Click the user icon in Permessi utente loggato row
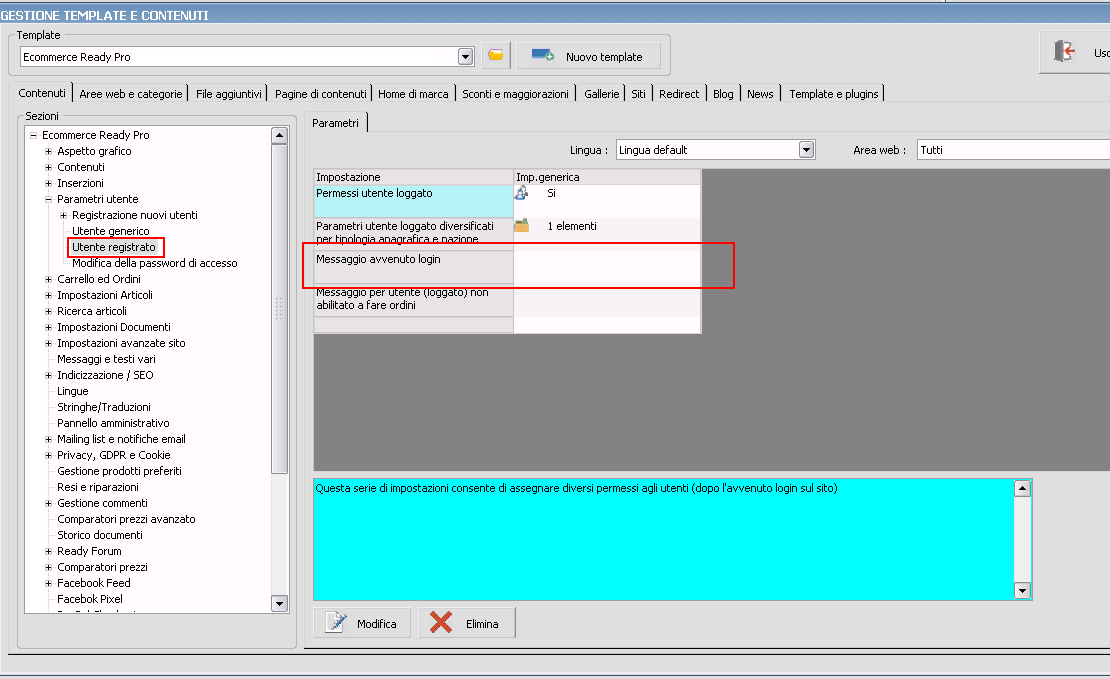1110x679 pixels. (522, 193)
